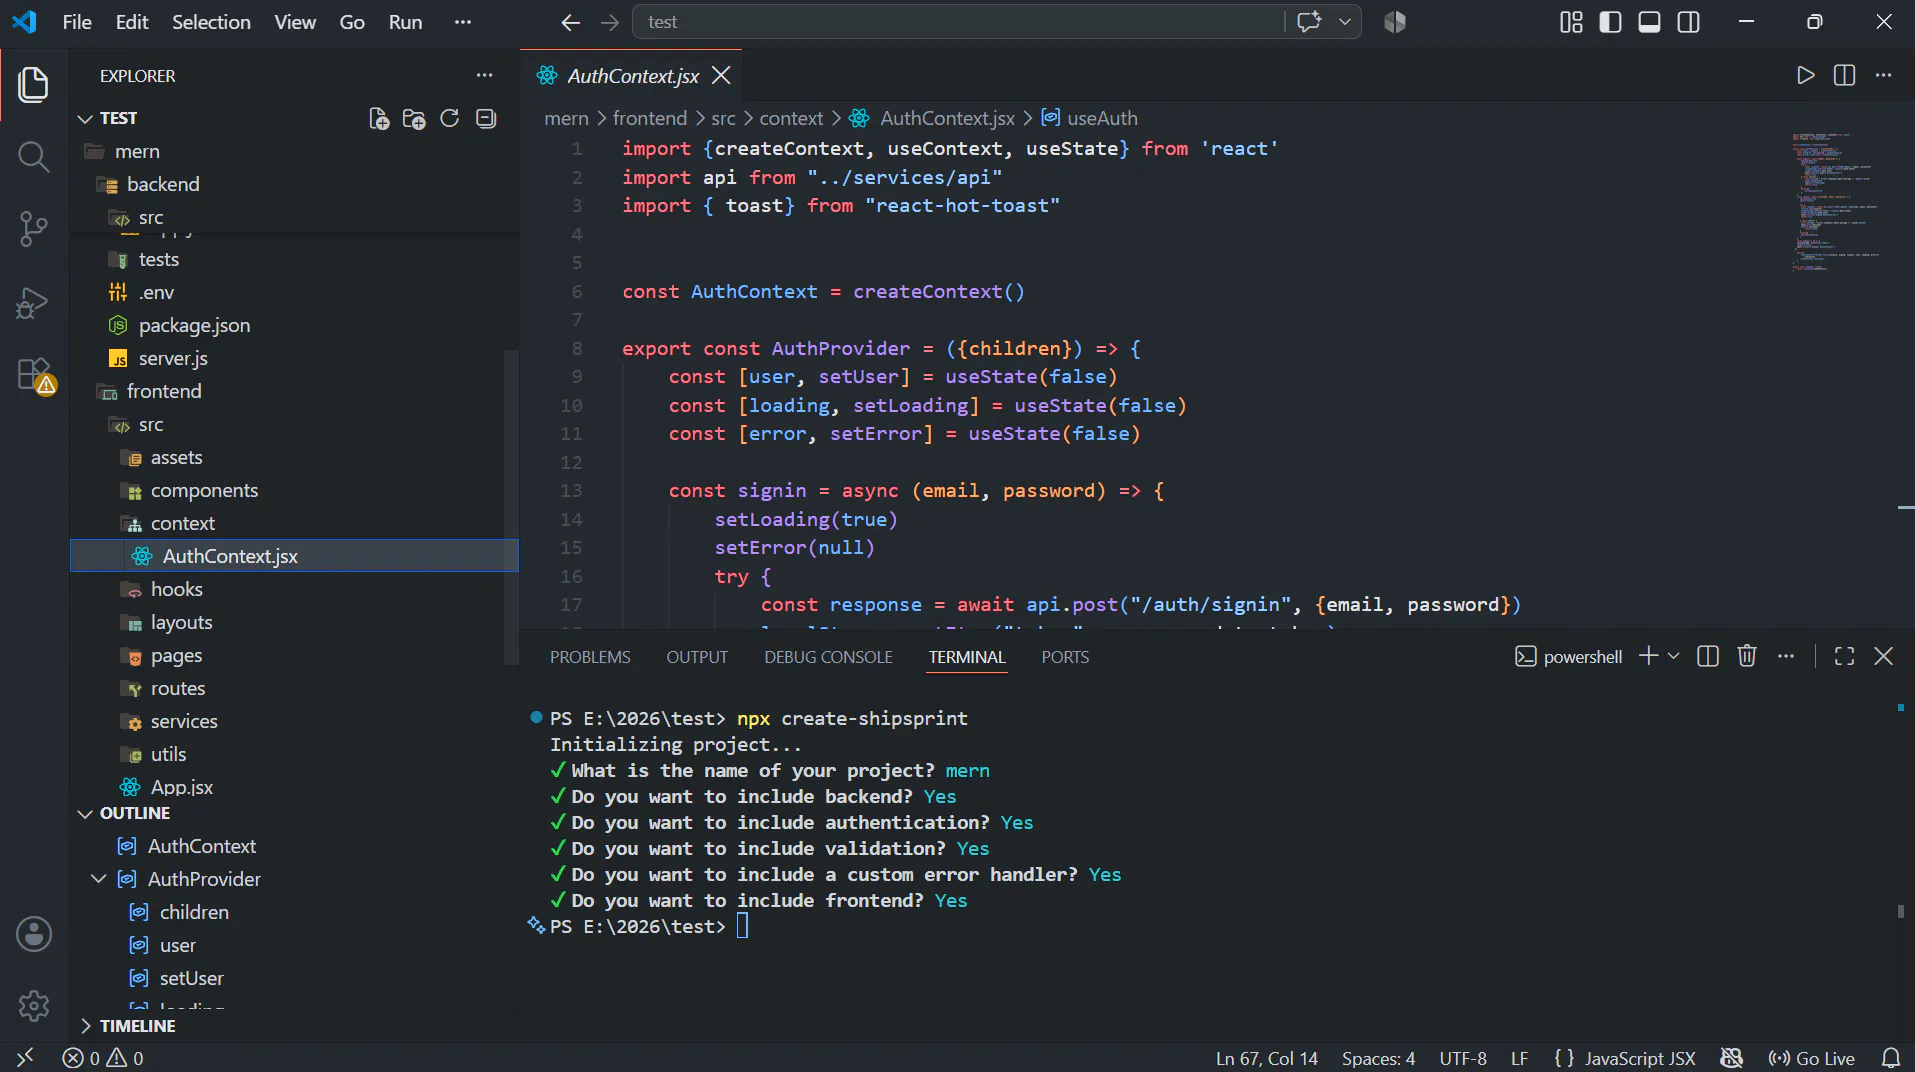Click Ln 67, Col 14 cursor position

pyautogui.click(x=1266, y=1058)
